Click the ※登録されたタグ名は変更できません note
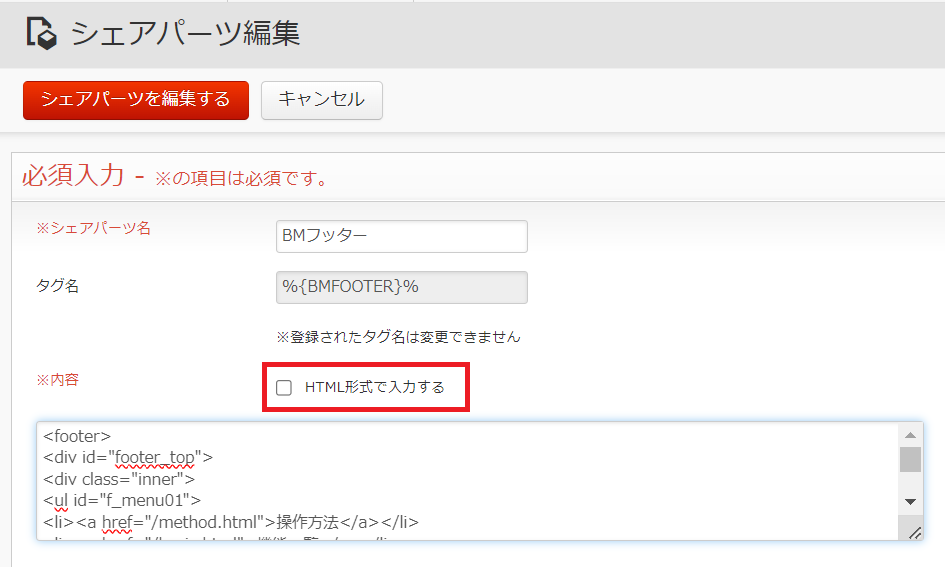The height and width of the screenshot is (567, 945). coord(398,337)
